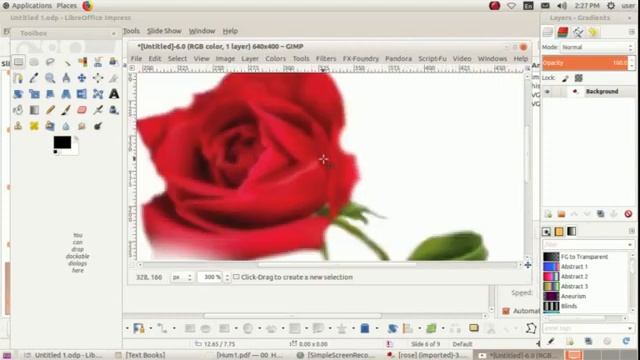
Task: Select the Alignment tool
Action: (98, 78)
